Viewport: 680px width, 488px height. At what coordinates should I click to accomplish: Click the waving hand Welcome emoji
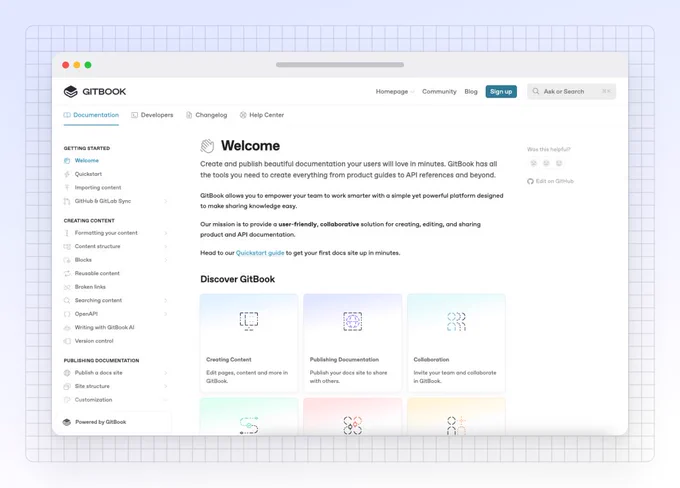(x=207, y=146)
